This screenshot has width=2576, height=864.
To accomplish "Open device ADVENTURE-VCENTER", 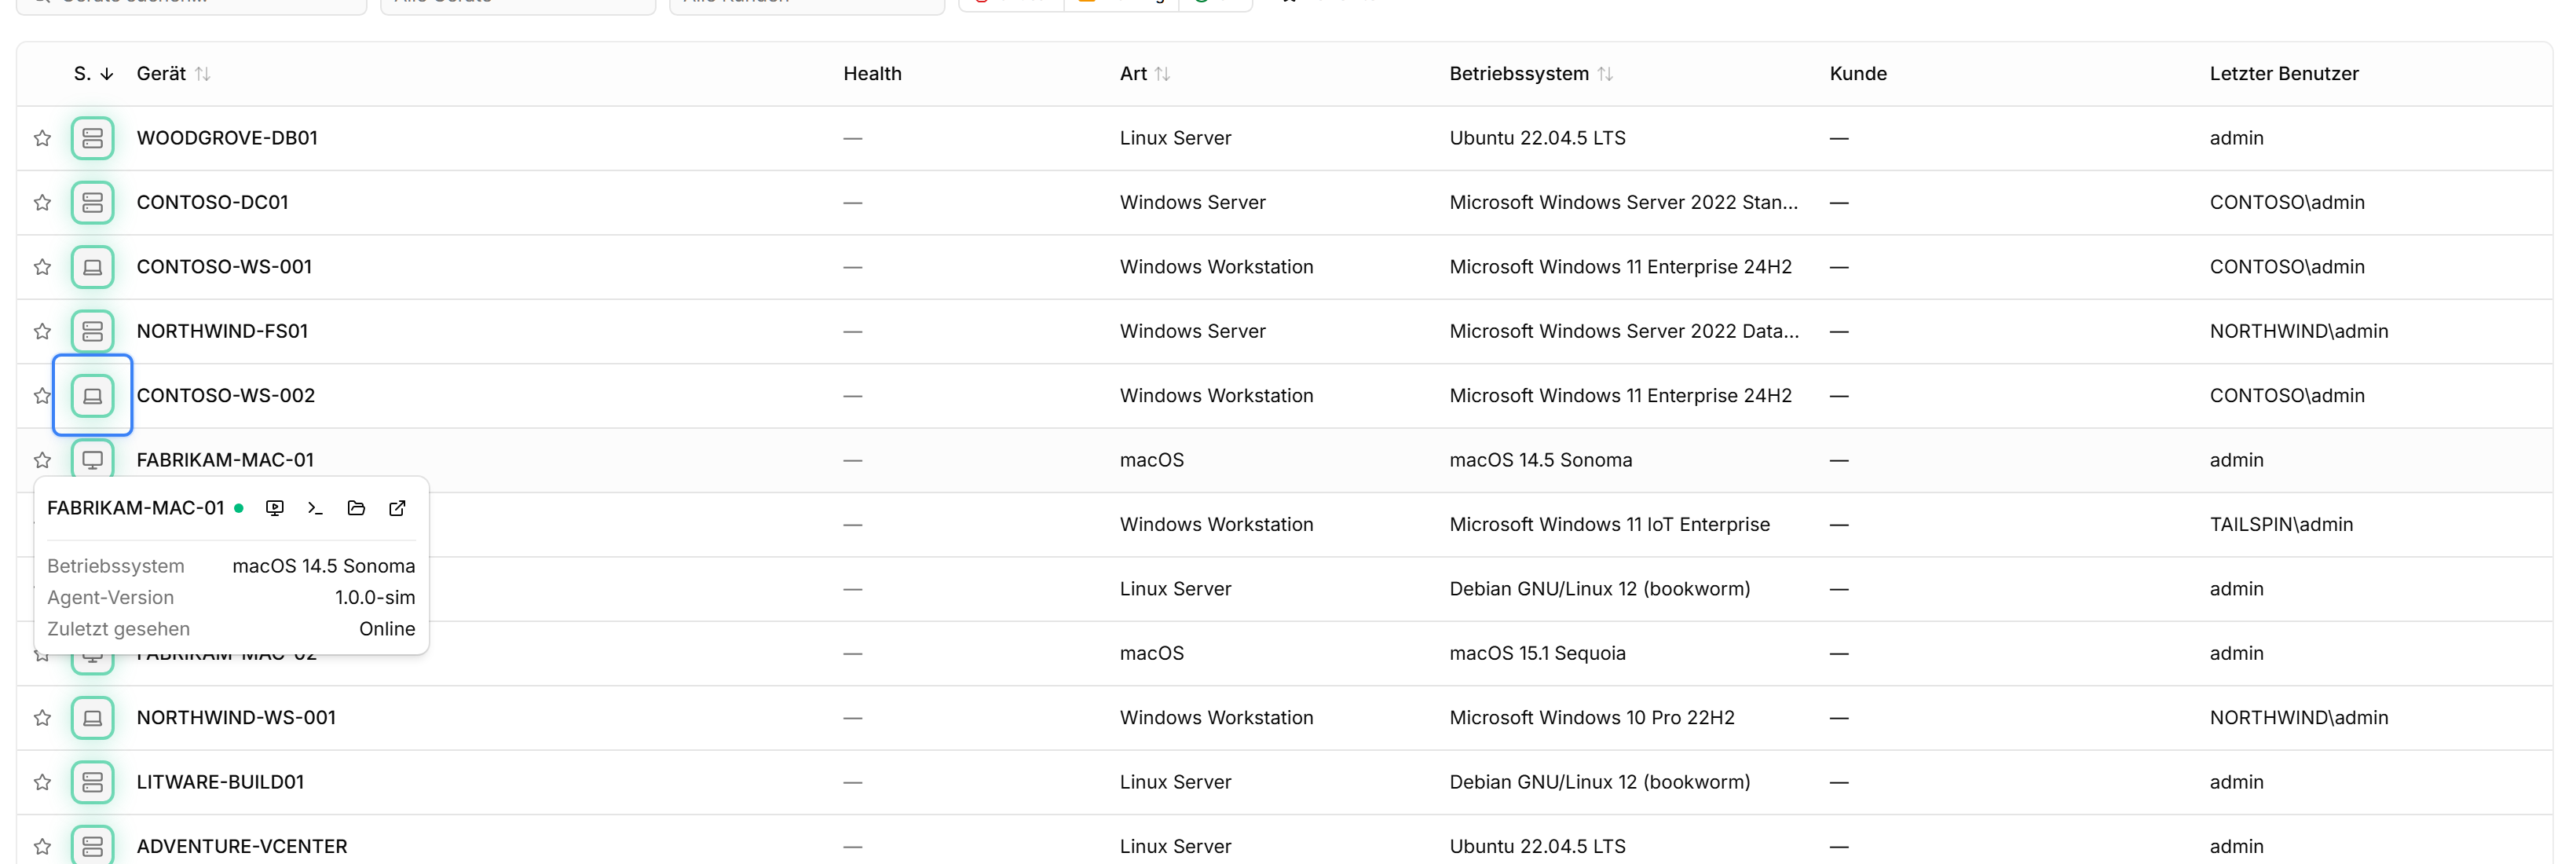I will (x=242, y=846).
